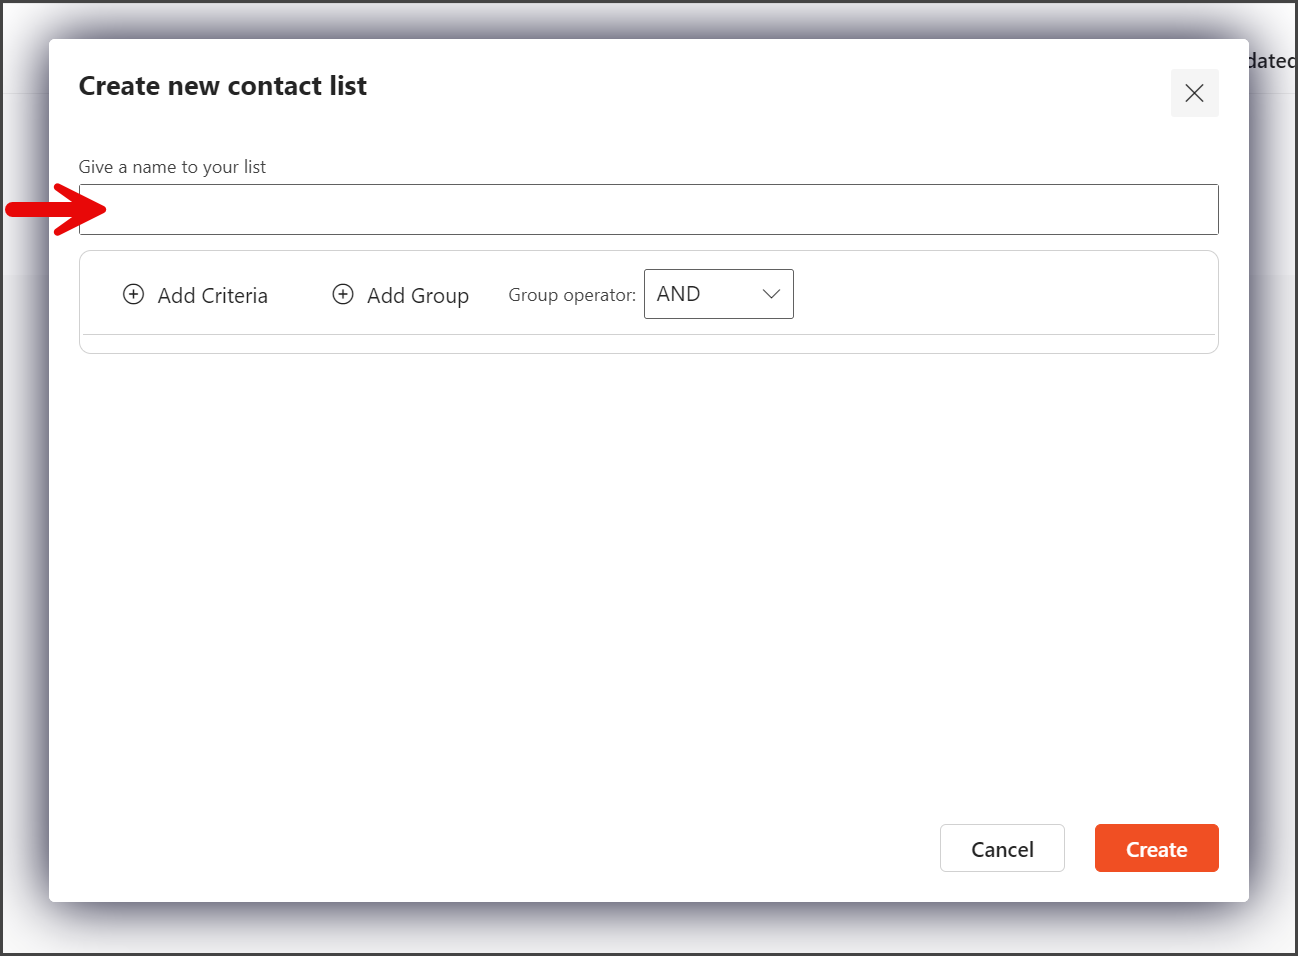Image resolution: width=1298 pixels, height=956 pixels.
Task: Open the Group operator AND dropdown
Action: (x=718, y=294)
